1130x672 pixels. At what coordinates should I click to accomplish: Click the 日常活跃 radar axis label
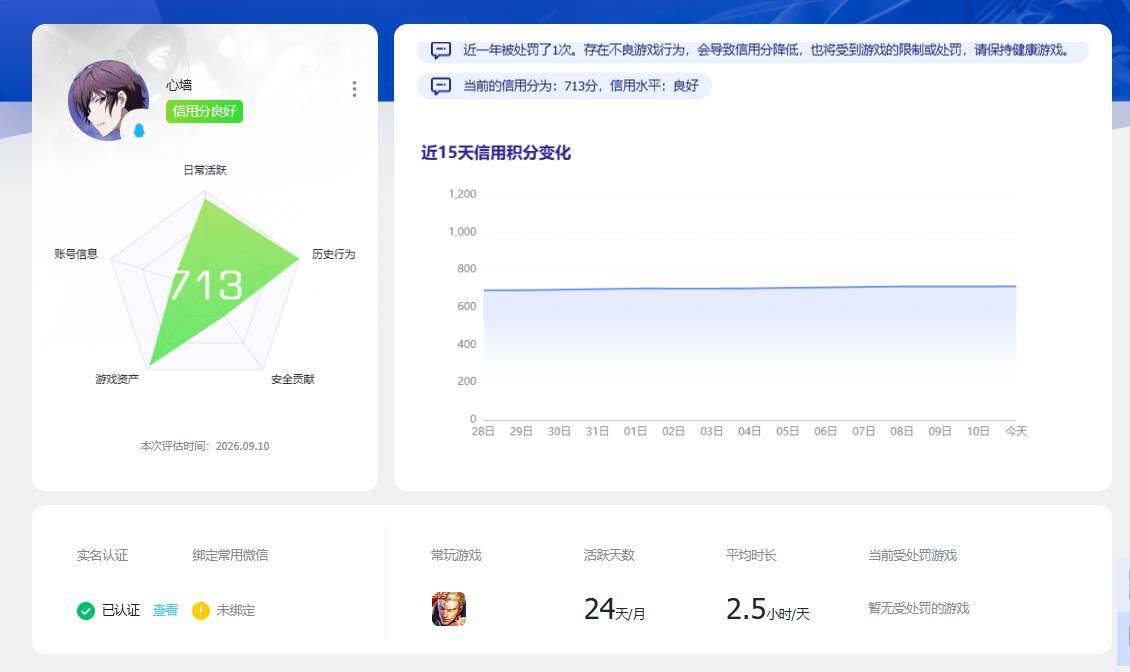tap(205, 170)
